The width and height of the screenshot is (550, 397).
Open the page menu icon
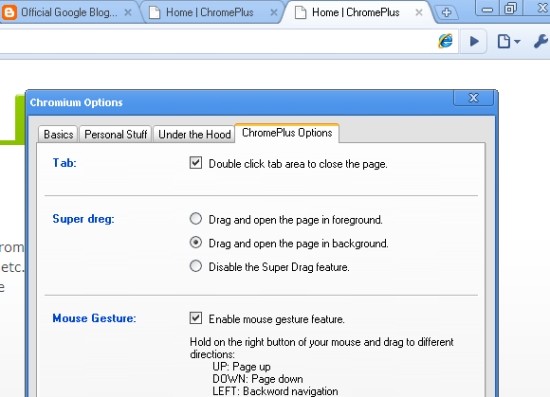[508, 41]
